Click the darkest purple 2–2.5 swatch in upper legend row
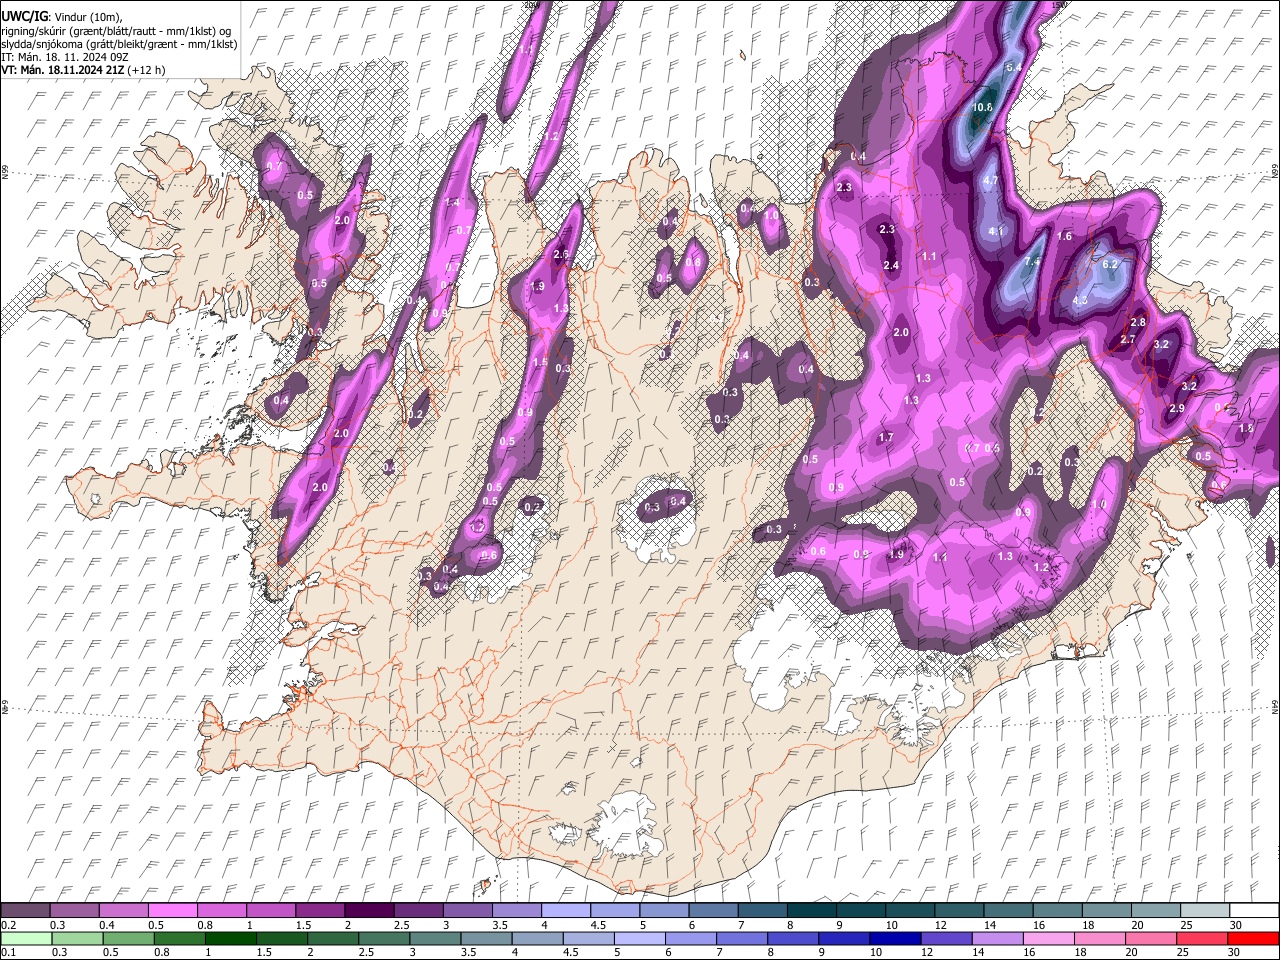1280x960 pixels. coord(369,911)
